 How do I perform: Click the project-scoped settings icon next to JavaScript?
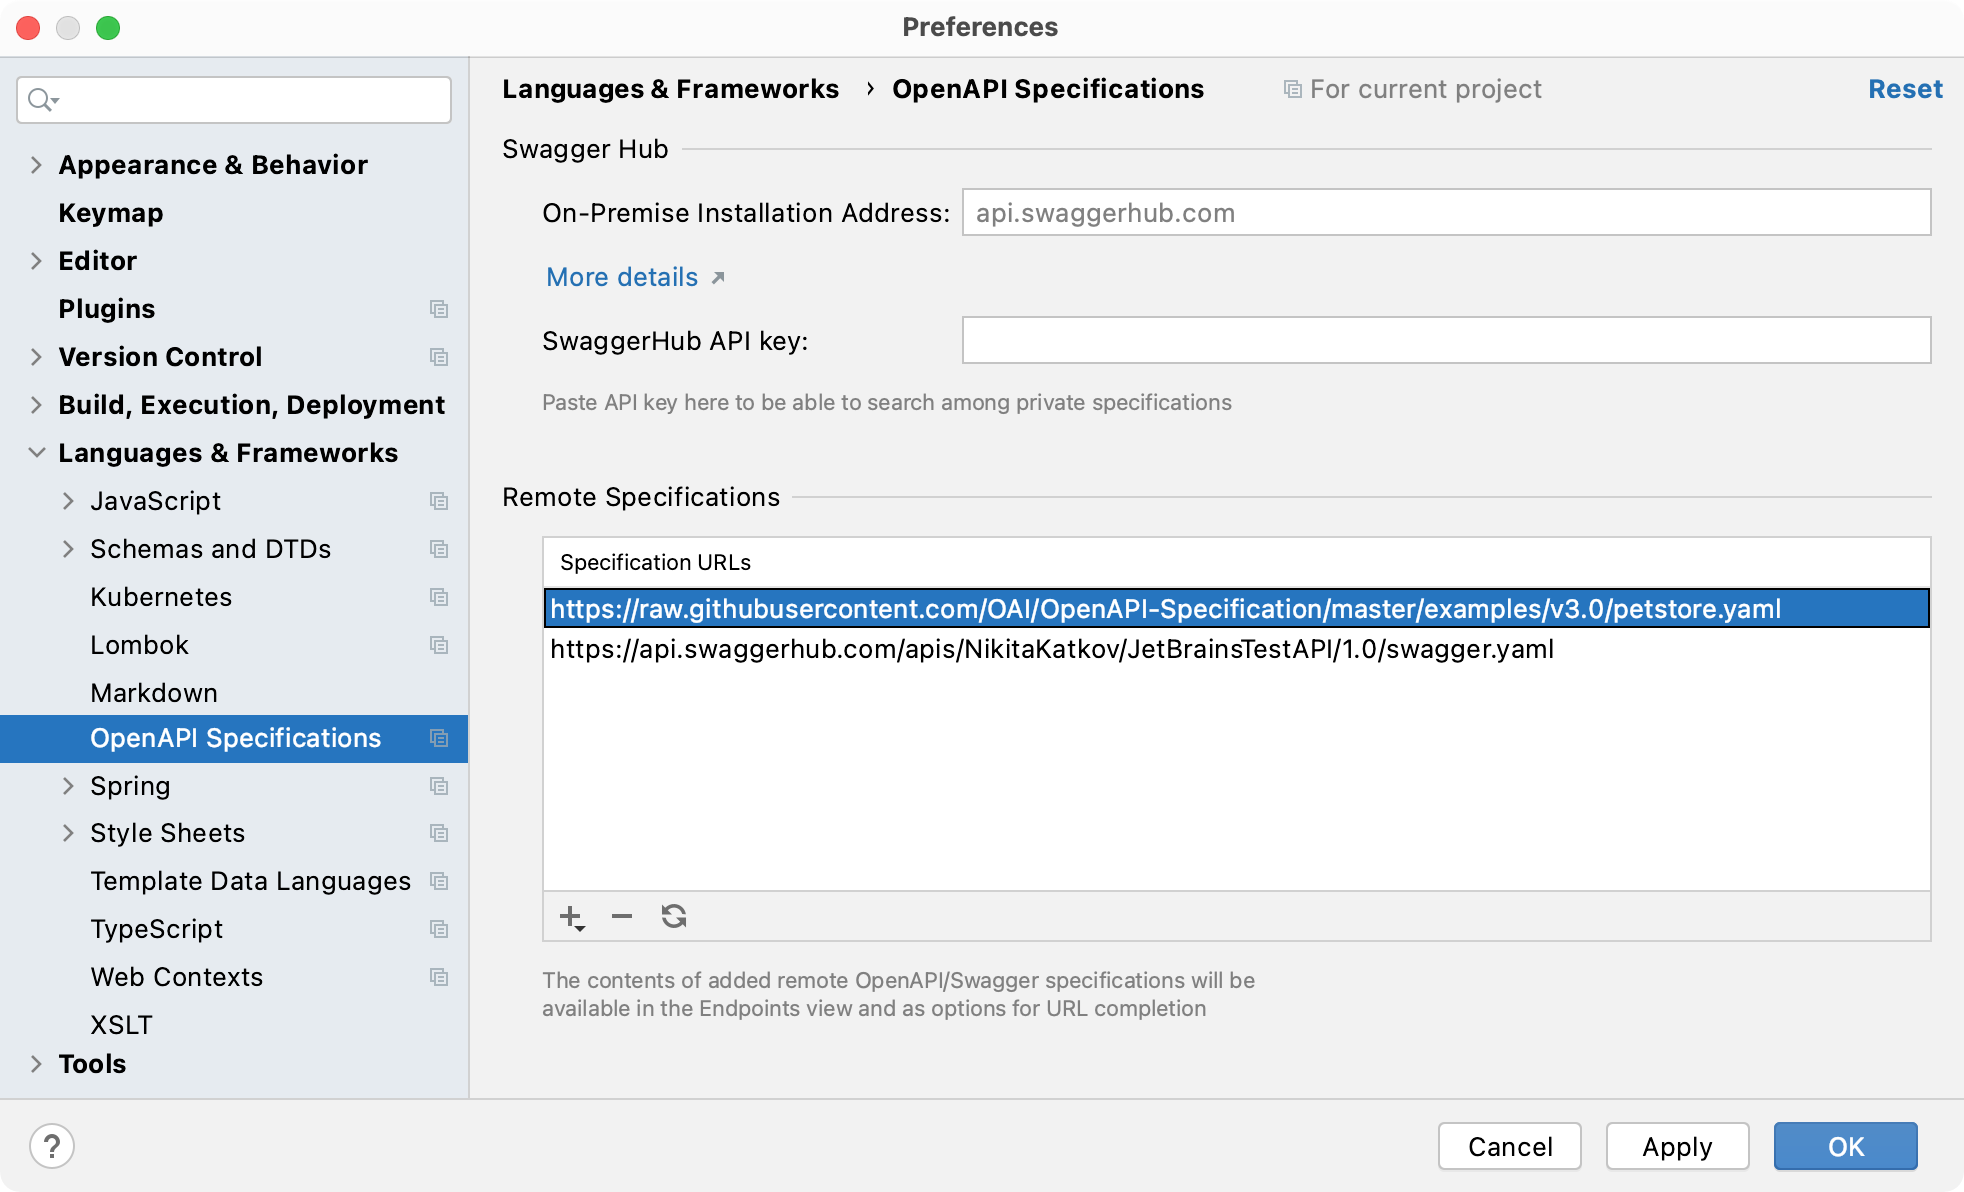coord(439,501)
